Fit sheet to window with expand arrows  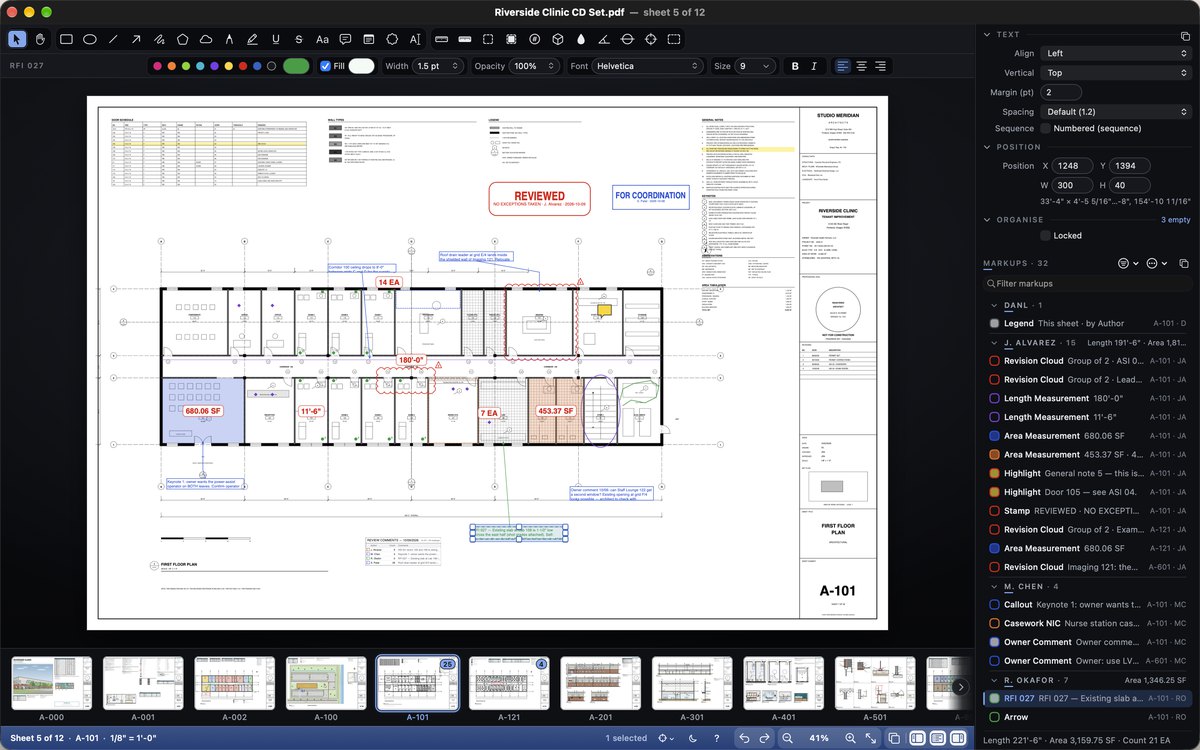872,738
